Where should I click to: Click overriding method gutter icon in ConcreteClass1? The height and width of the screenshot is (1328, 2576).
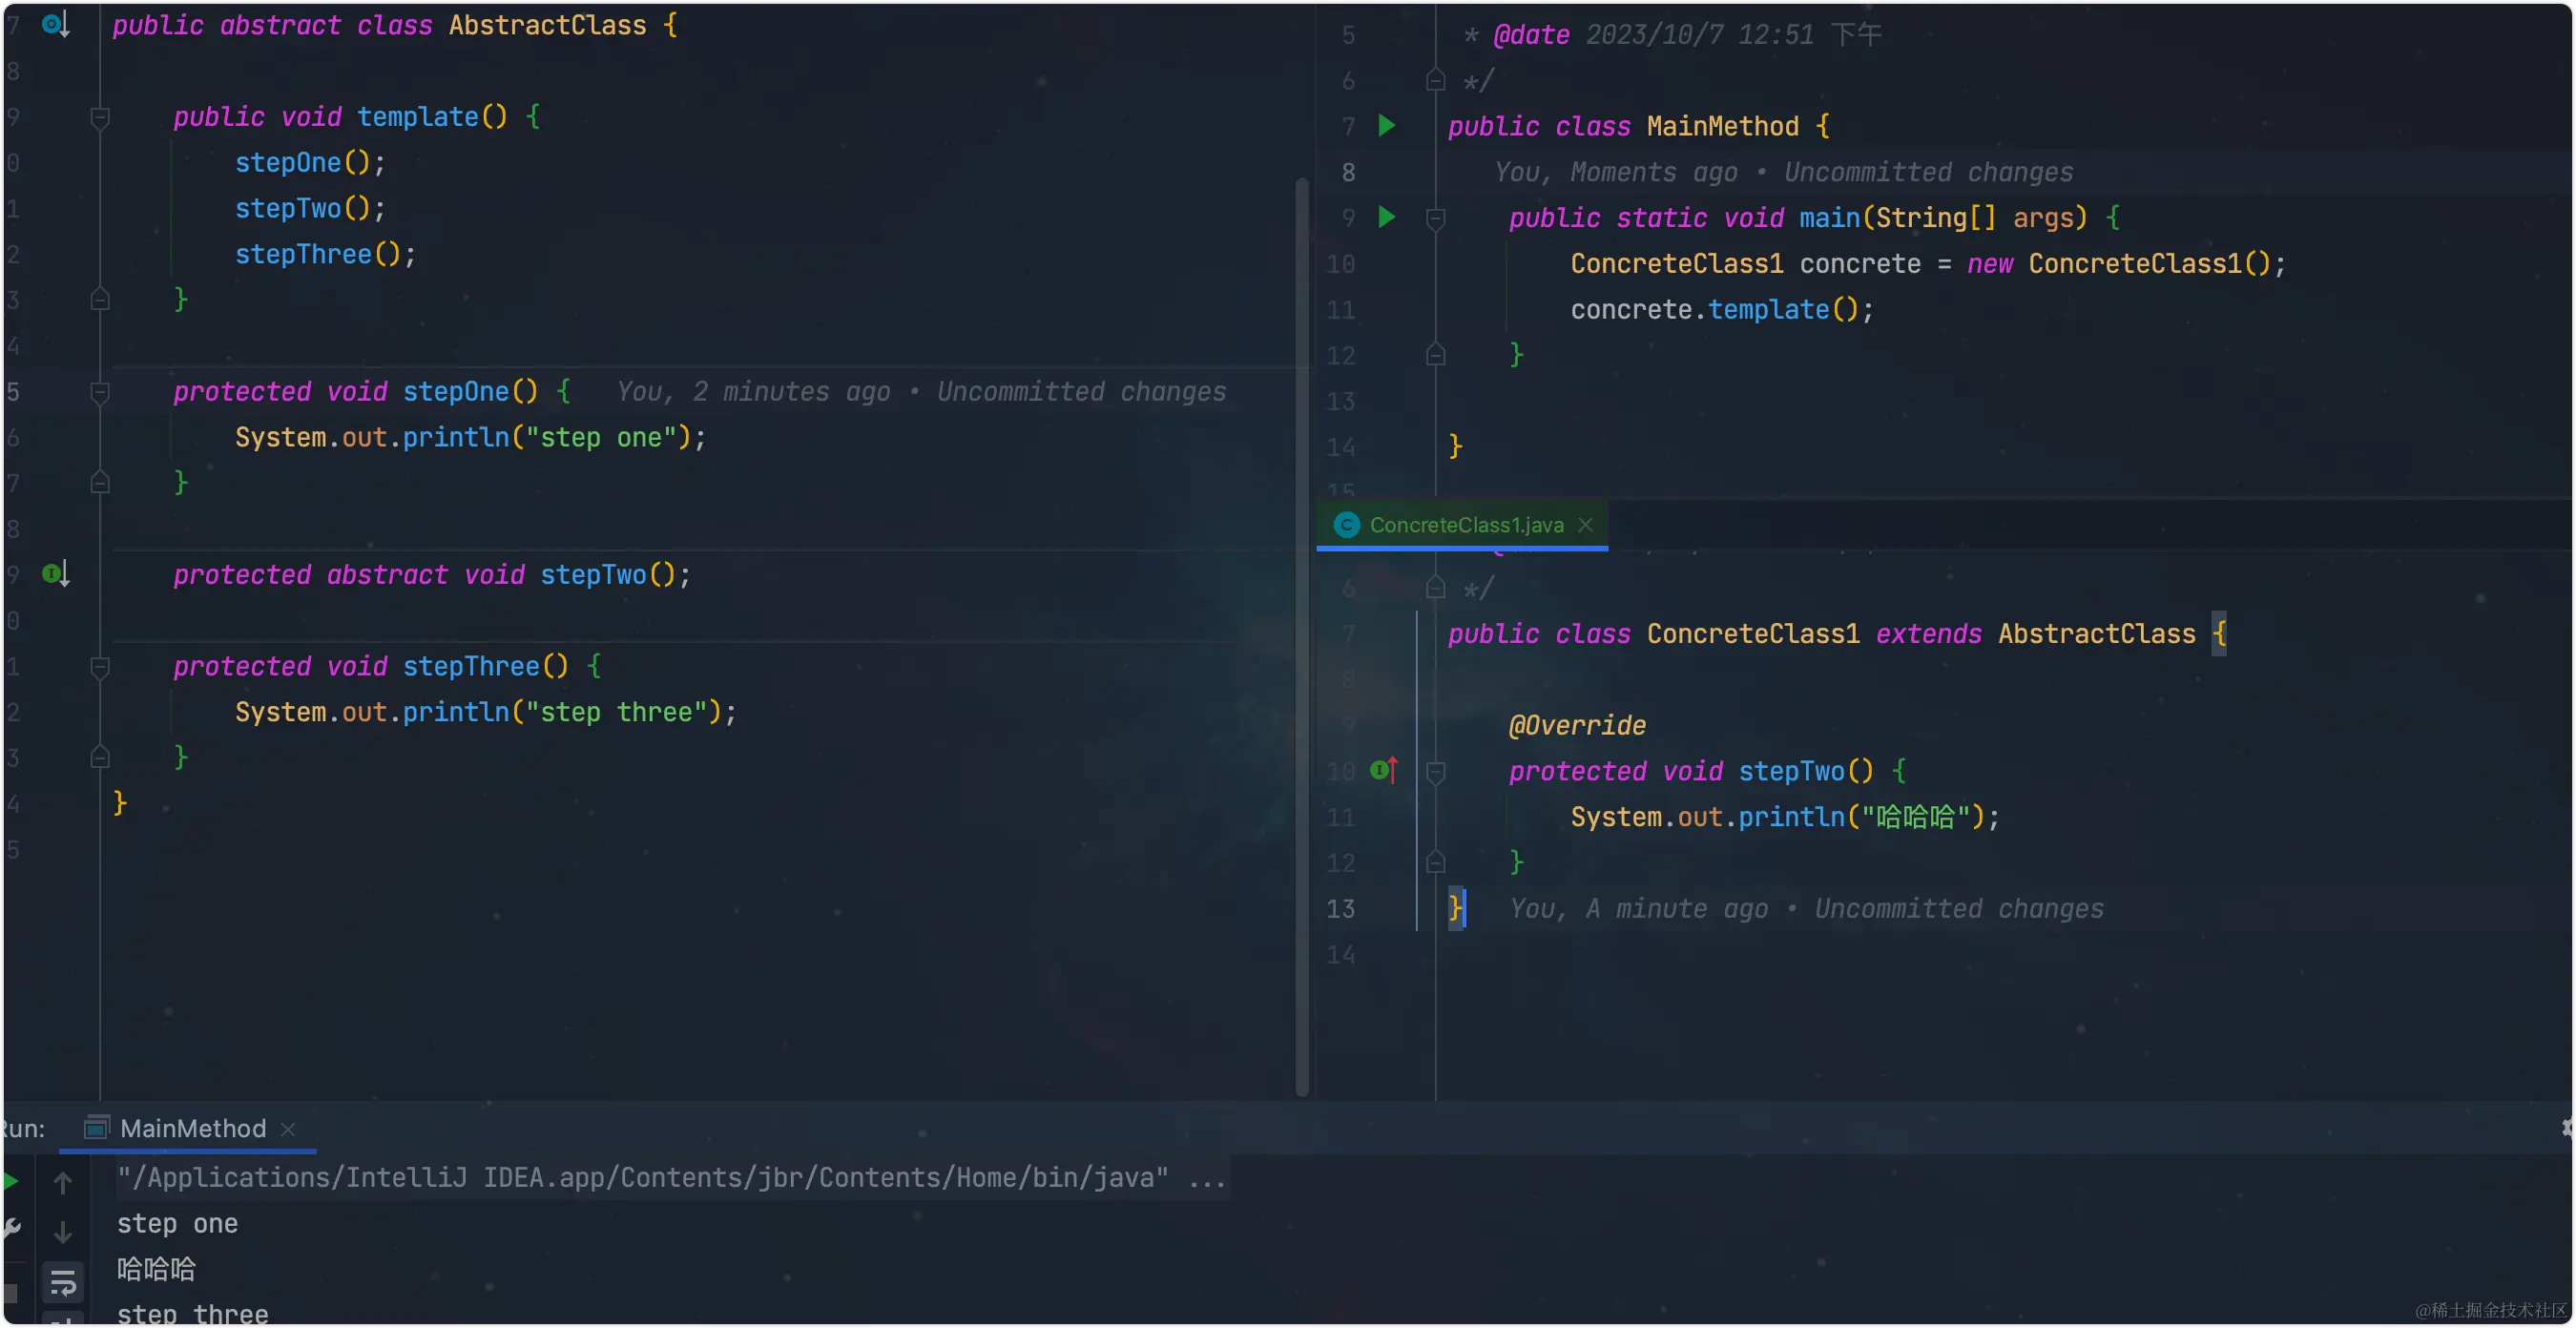[1384, 770]
